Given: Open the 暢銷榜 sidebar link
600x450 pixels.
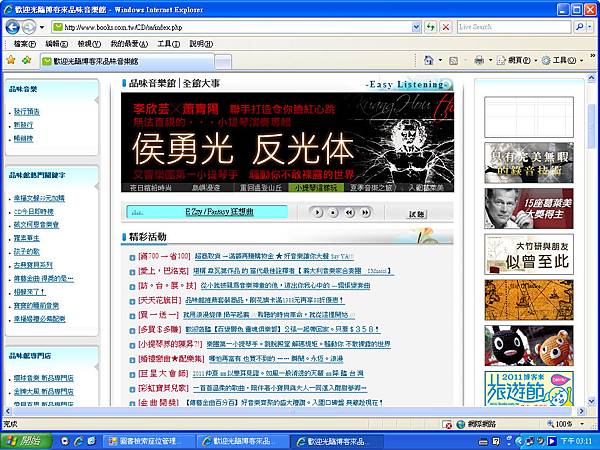Looking at the screenshot, I should tap(23, 139).
